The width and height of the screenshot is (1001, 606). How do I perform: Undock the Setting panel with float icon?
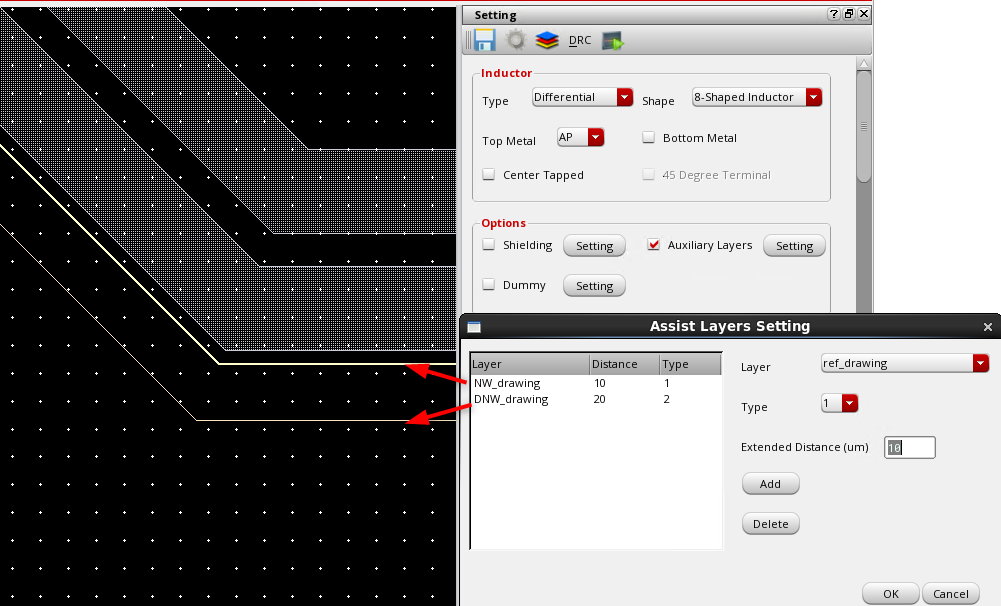pyautogui.click(x=848, y=15)
